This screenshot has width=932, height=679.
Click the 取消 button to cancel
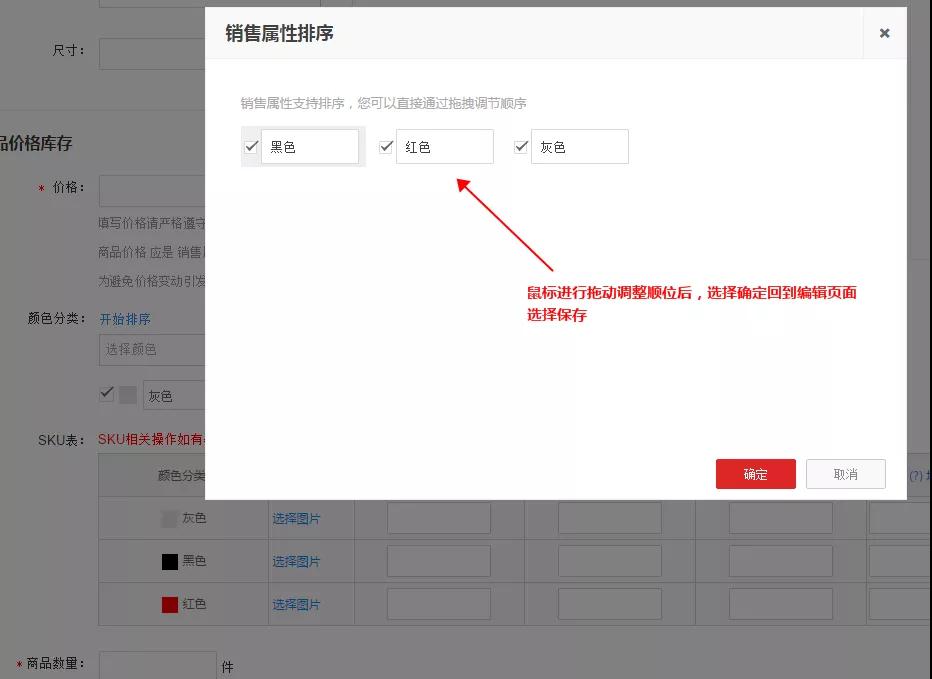845,474
